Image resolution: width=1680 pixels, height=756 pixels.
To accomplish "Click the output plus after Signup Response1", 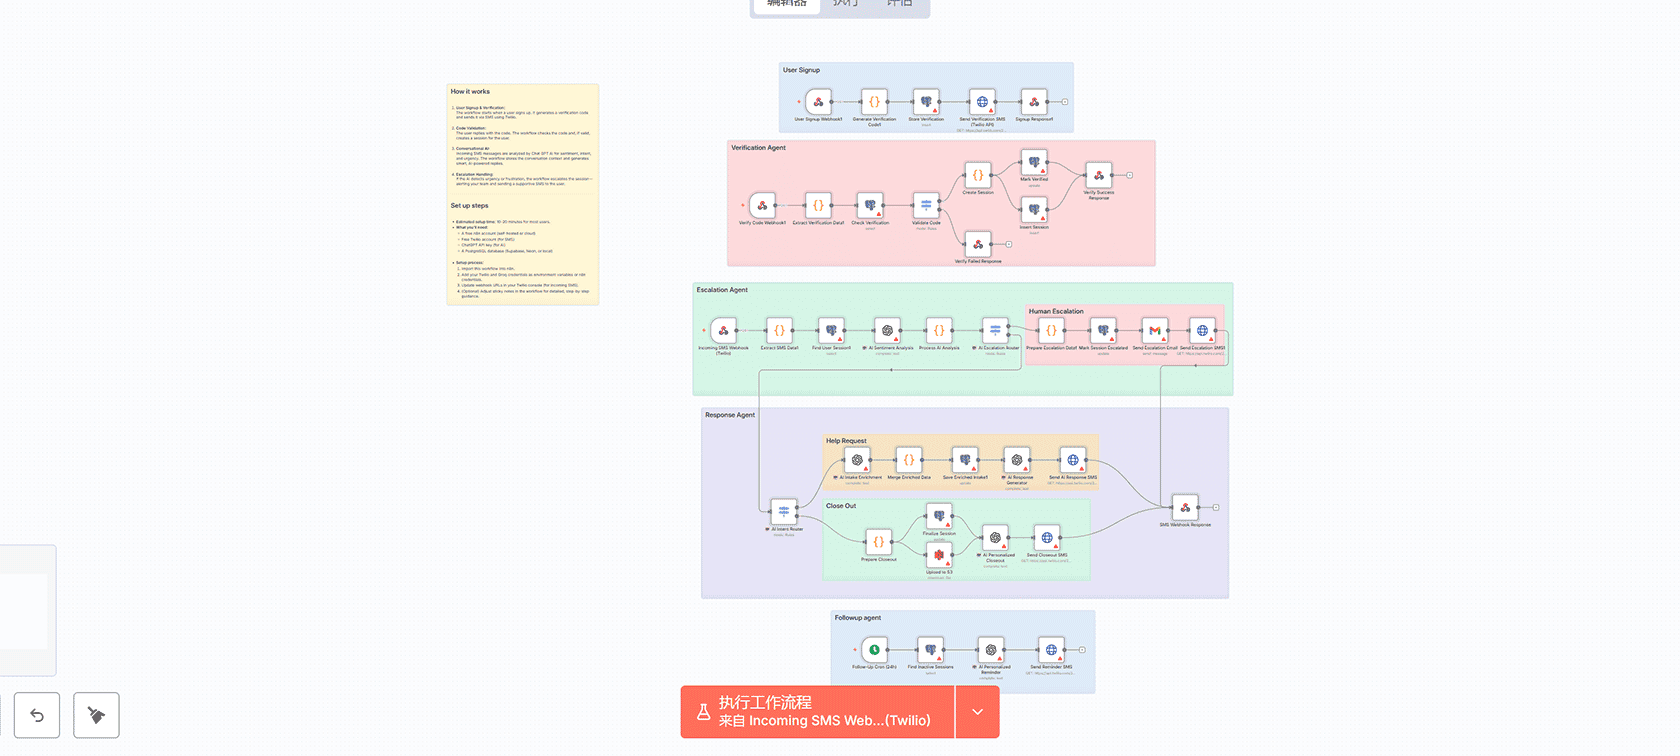I will tap(1065, 102).
